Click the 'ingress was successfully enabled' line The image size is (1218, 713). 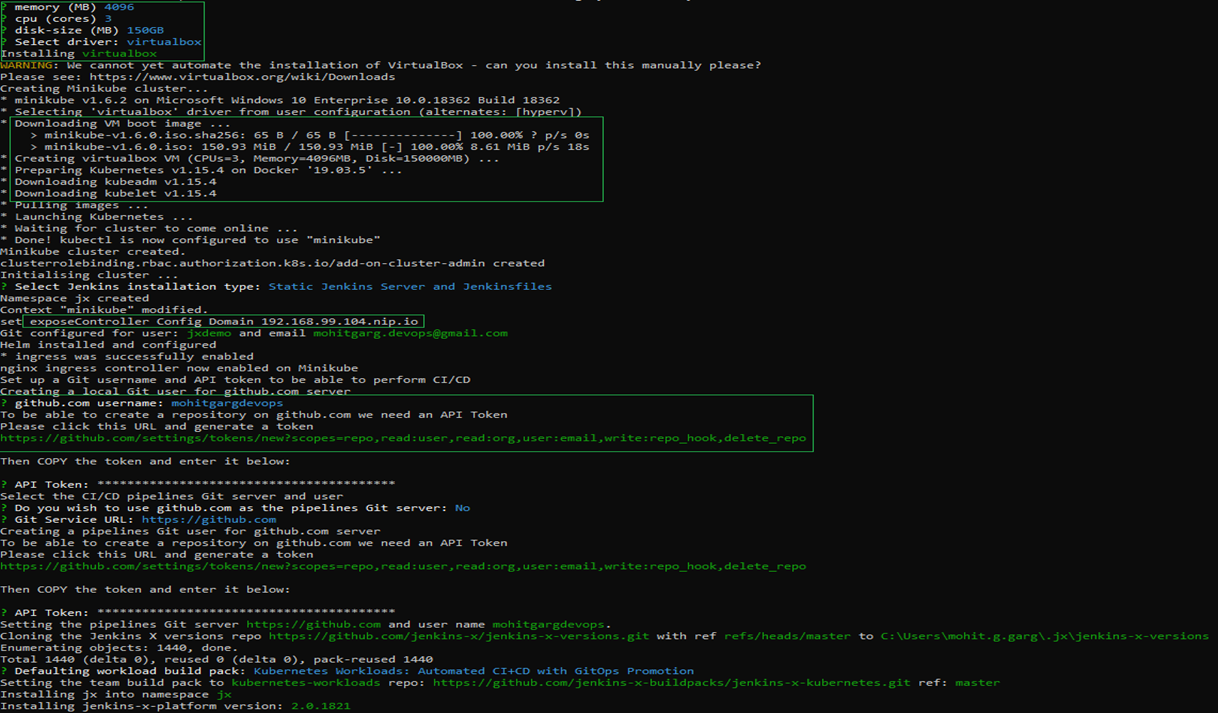point(127,357)
